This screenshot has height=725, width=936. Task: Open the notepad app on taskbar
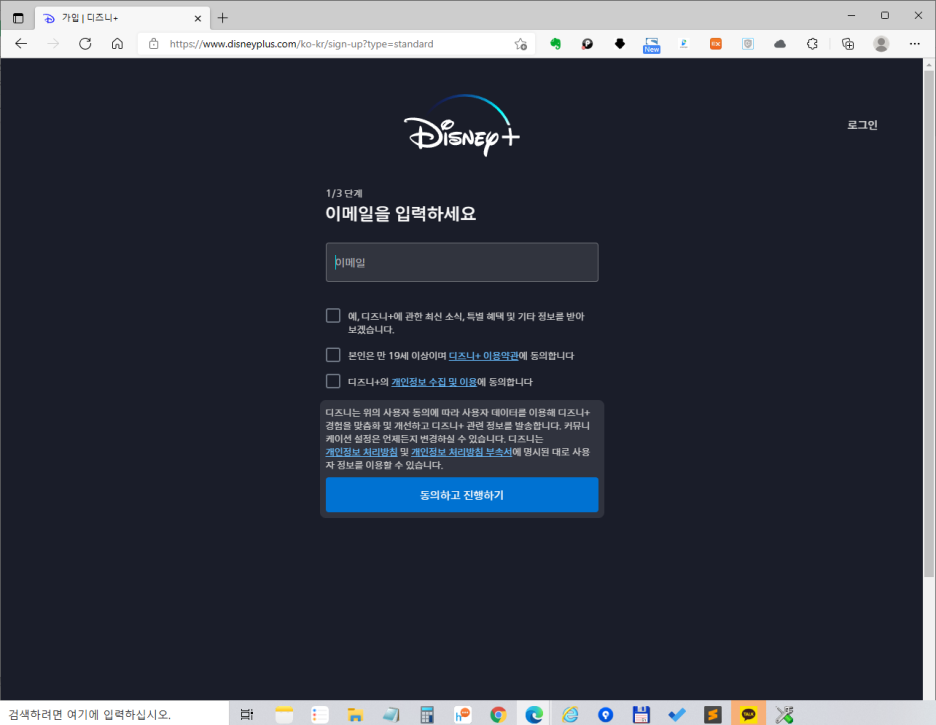[x=391, y=714]
